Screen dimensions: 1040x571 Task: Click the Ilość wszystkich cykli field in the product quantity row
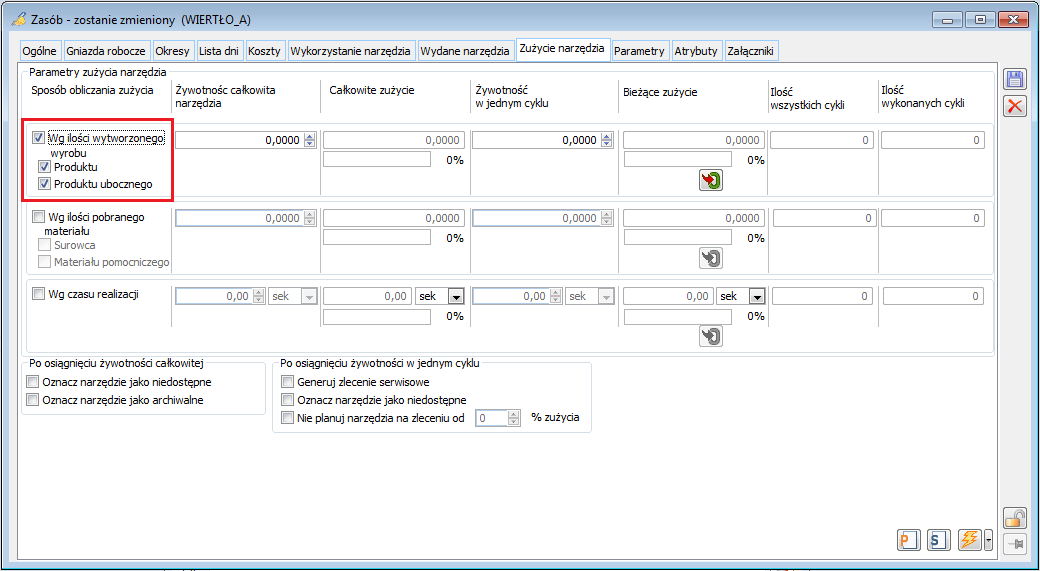pyautogui.click(x=820, y=140)
